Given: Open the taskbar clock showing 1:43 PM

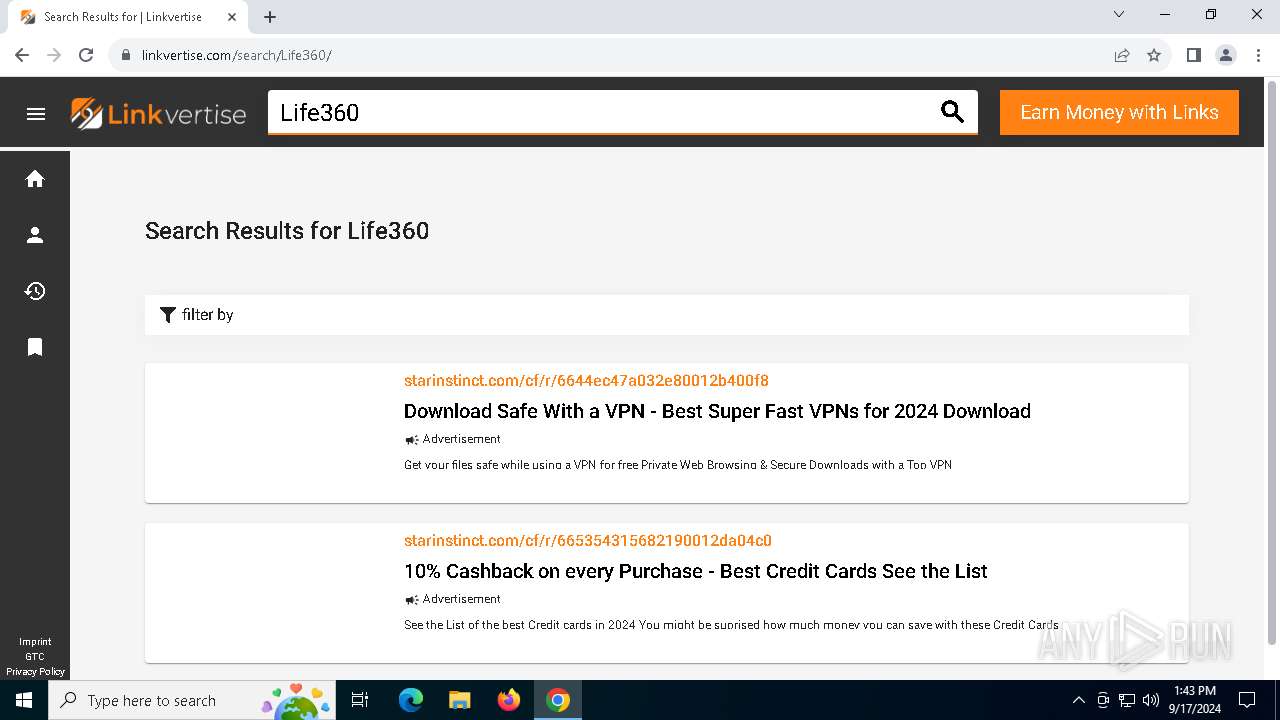Looking at the screenshot, I should coord(1196,700).
